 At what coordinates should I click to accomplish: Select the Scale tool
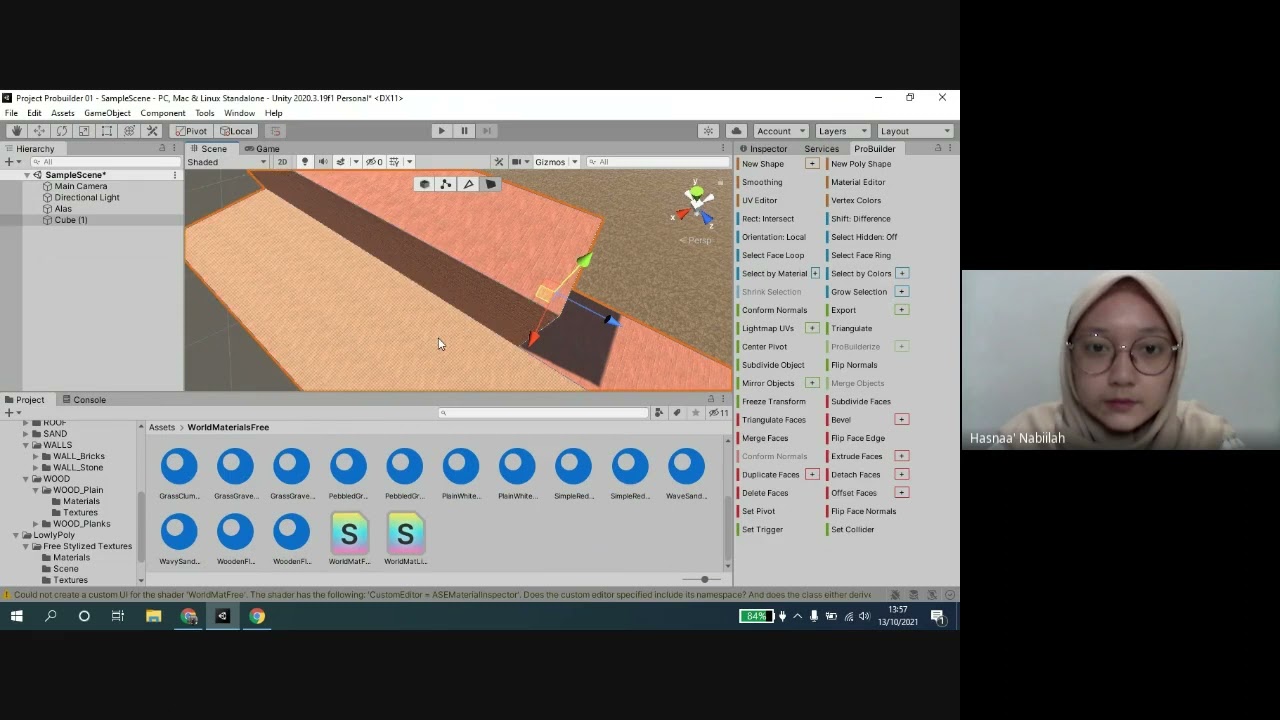click(84, 131)
